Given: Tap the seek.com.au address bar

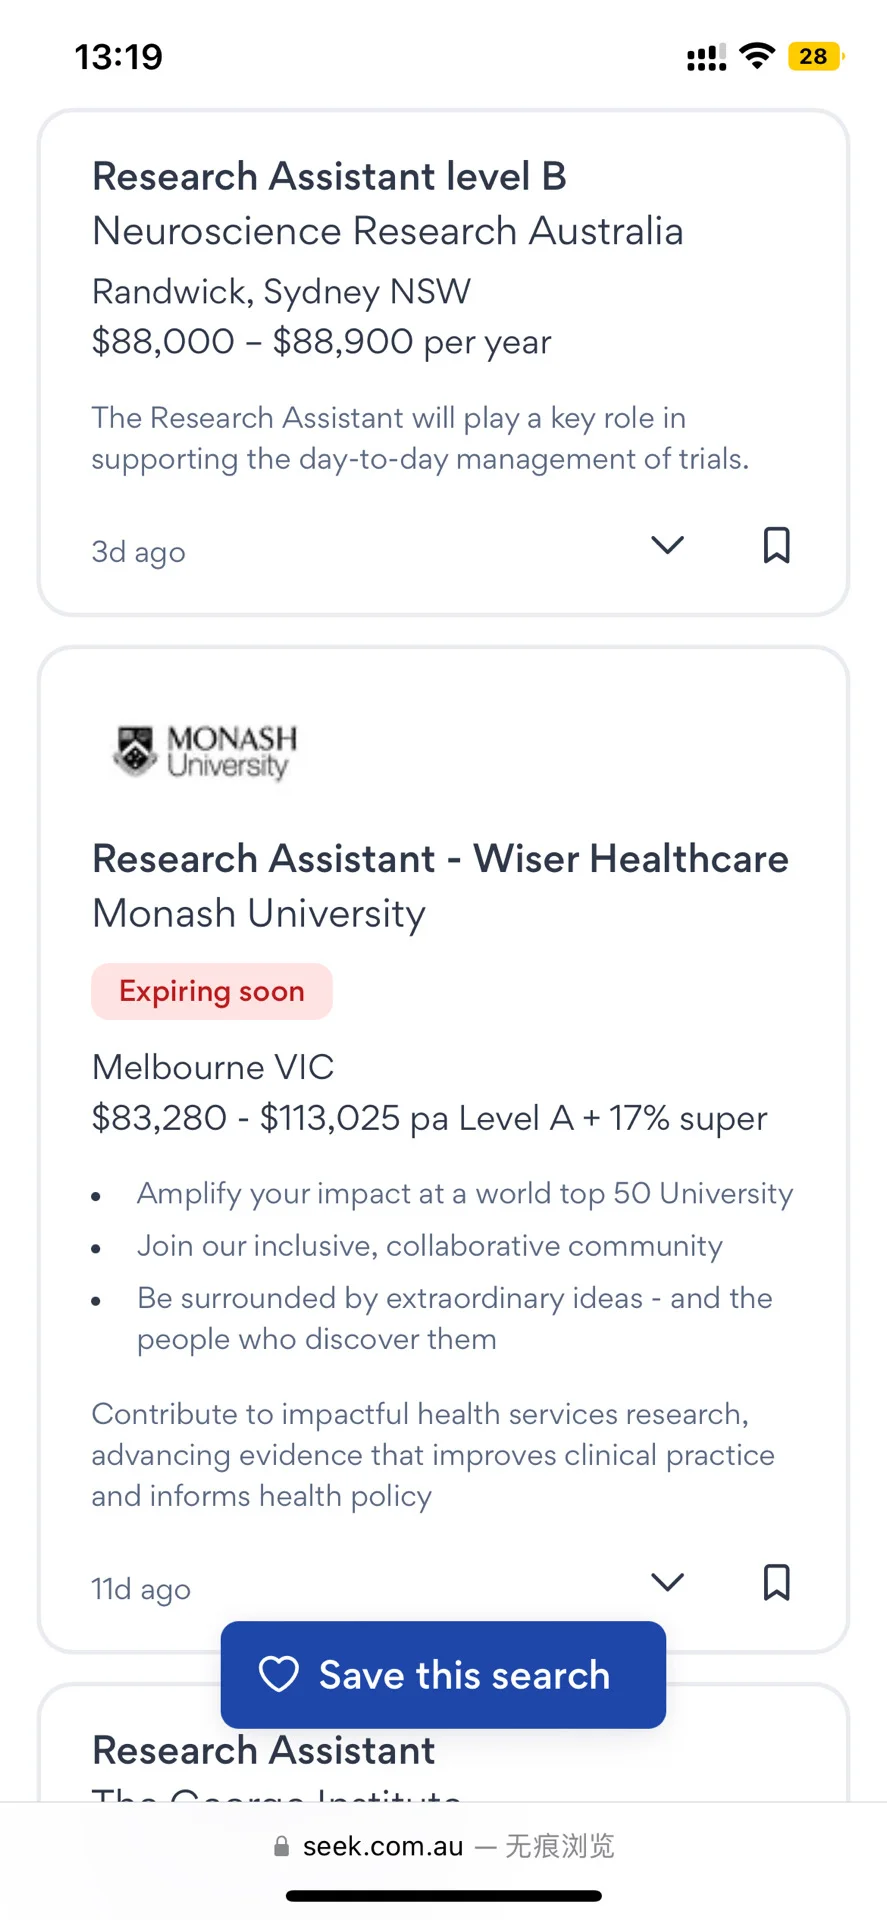Looking at the screenshot, I should pyautogui.click(x=443, y=1846).
